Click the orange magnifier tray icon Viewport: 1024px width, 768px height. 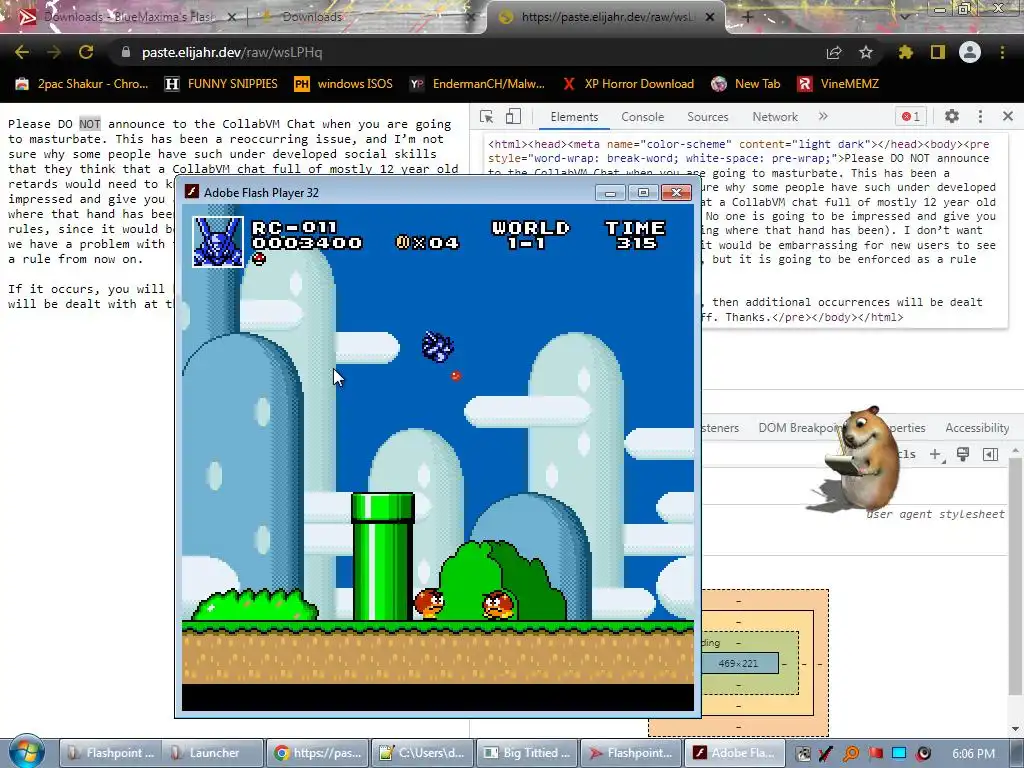tap(851, 754)
